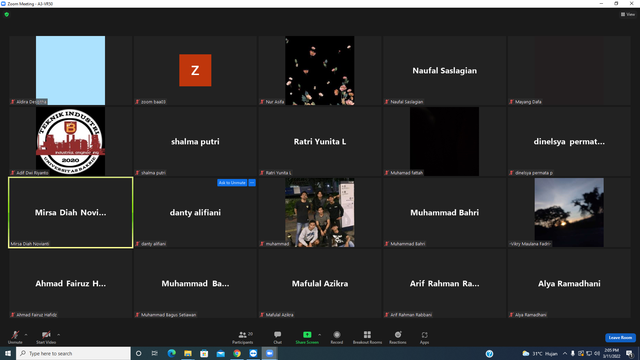This screenshot has width=640, height=360.
Task: Select the Alya Ramadhani participant tile
Action: tap(569, 283)
